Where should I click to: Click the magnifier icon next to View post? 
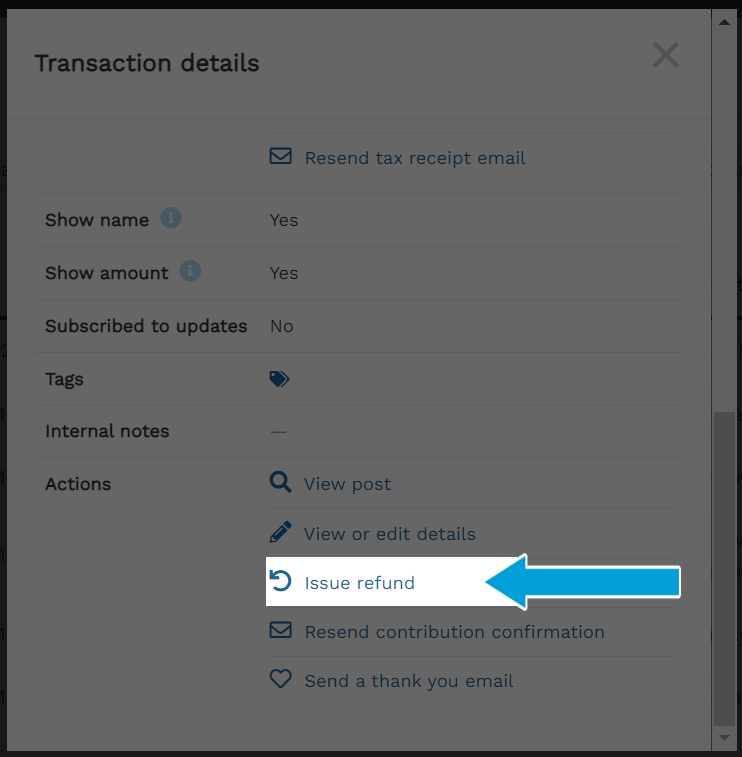280,482
